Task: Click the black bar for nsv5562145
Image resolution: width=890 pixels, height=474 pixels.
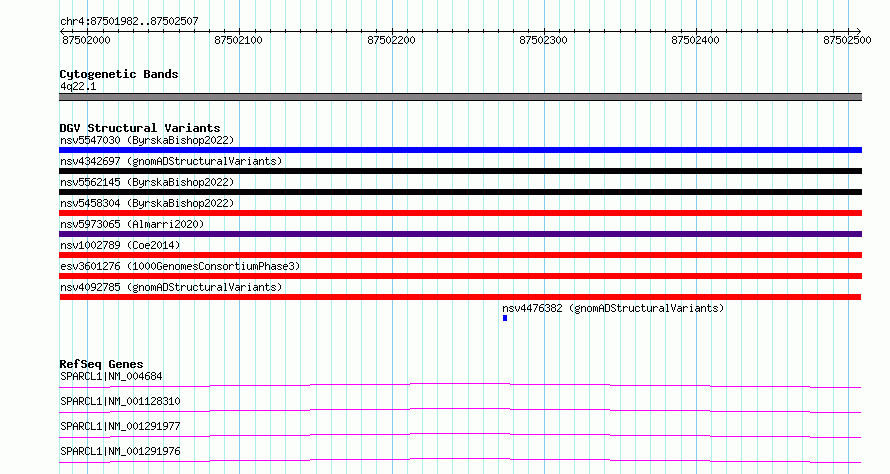Action: click(460, 192)
